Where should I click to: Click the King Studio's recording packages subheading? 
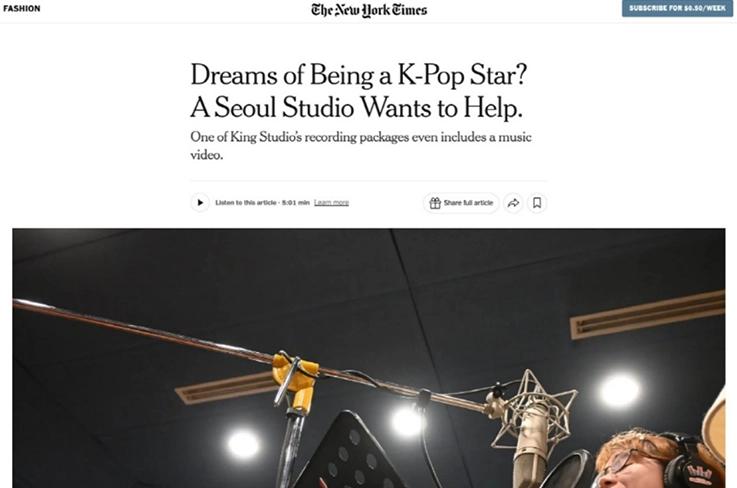[361, 146]
